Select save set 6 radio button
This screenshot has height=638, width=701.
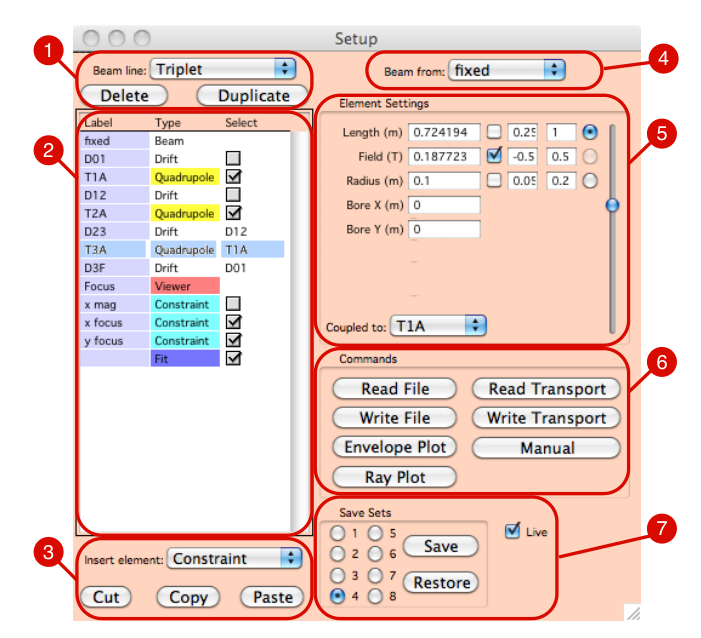(x=375, y=553)
